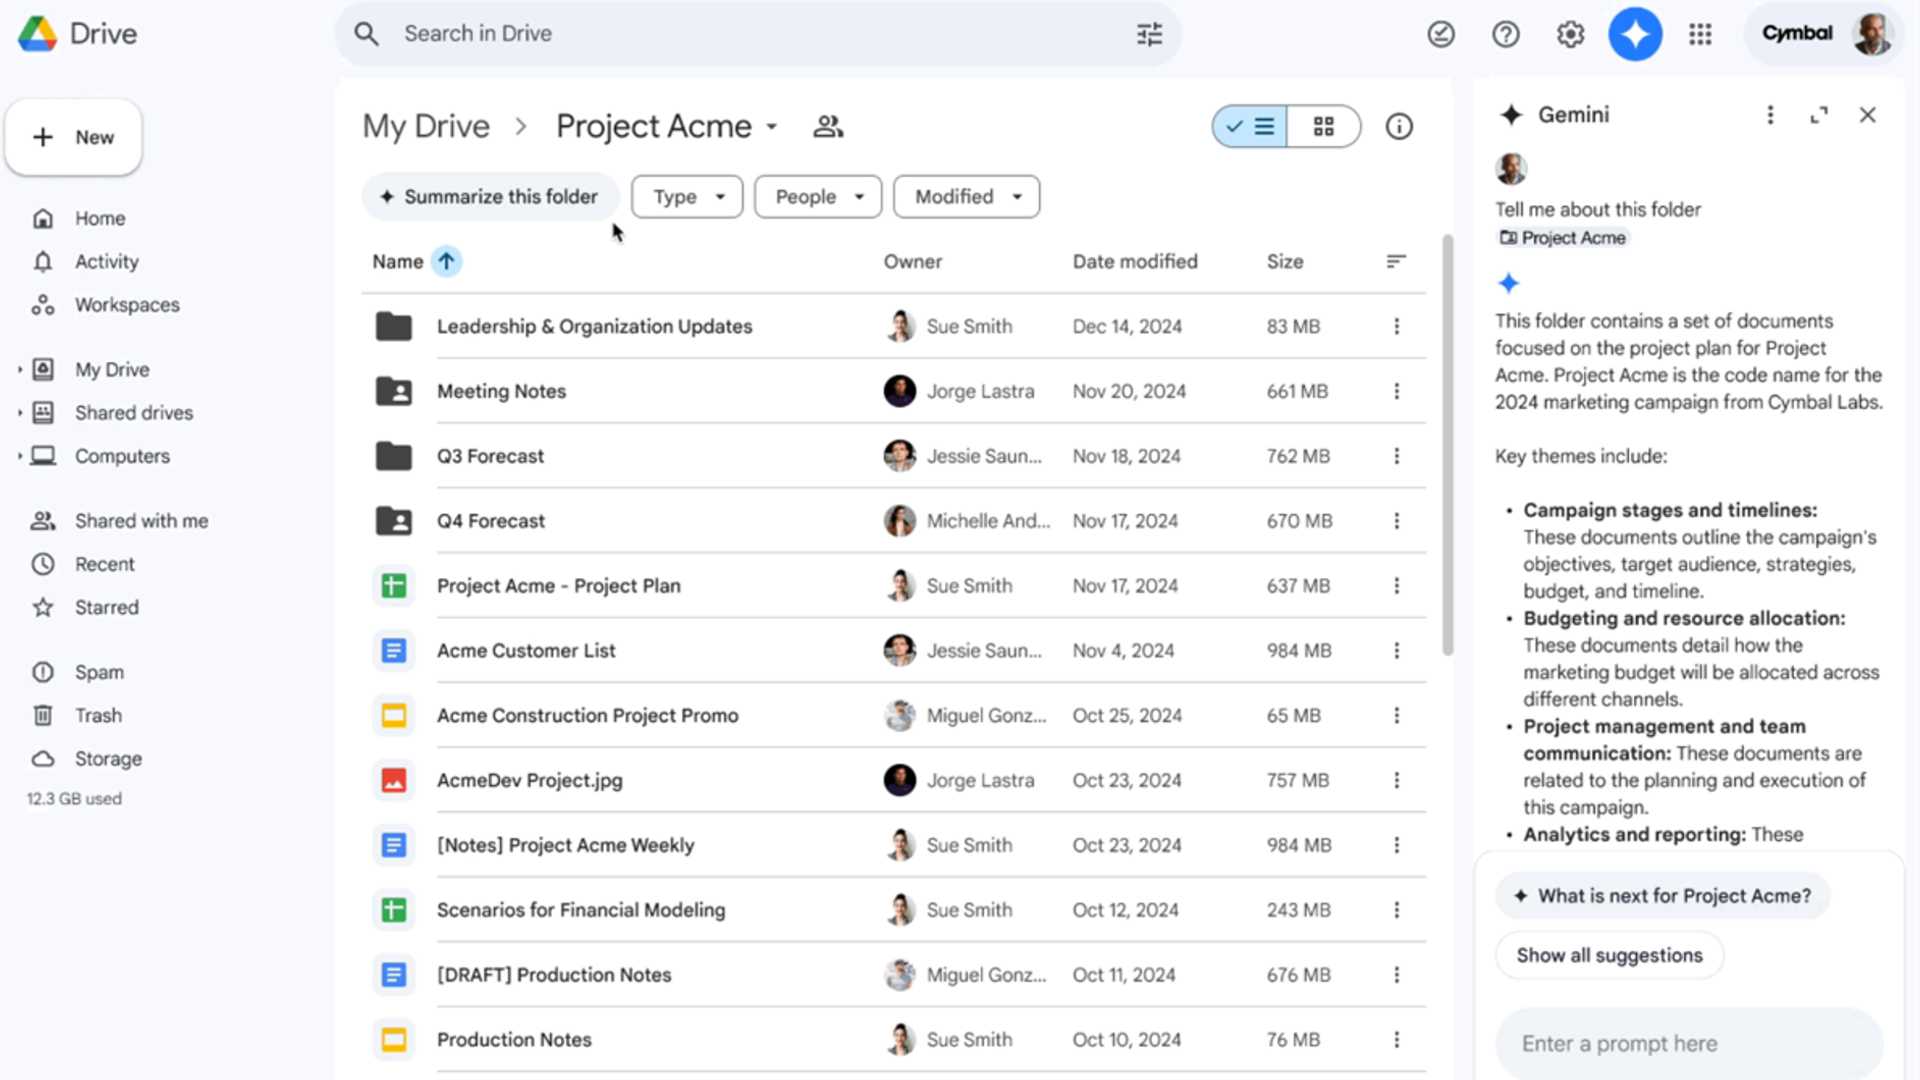Open Activity from the sidebar
The height and width of the screenshot is (1080, 1920).
tap(106, 261)
